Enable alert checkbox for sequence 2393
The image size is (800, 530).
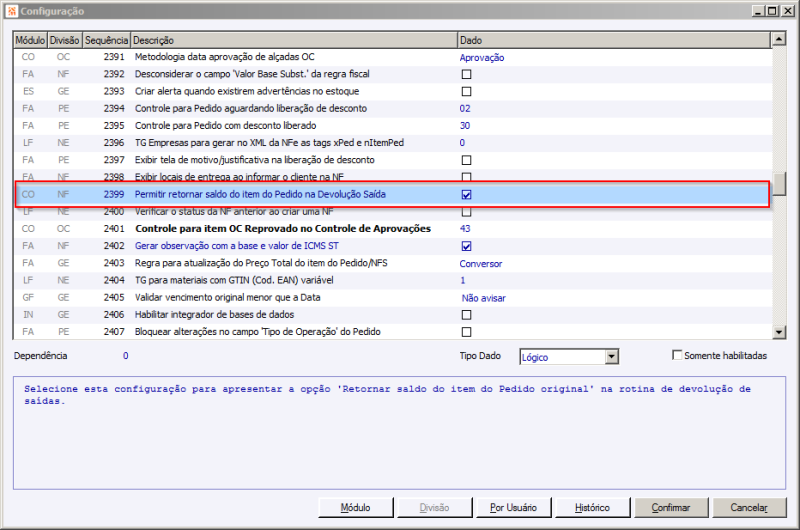tap(466, 92)
